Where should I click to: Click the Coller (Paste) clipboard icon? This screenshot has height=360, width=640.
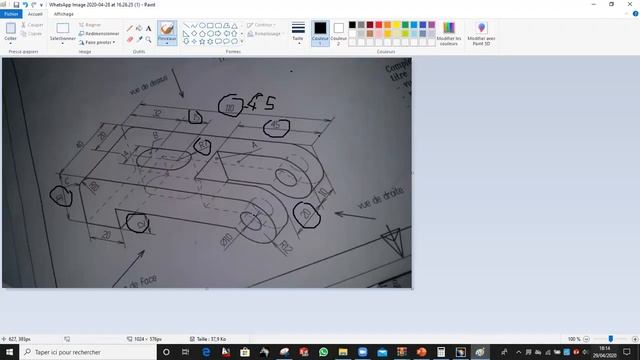11,28
